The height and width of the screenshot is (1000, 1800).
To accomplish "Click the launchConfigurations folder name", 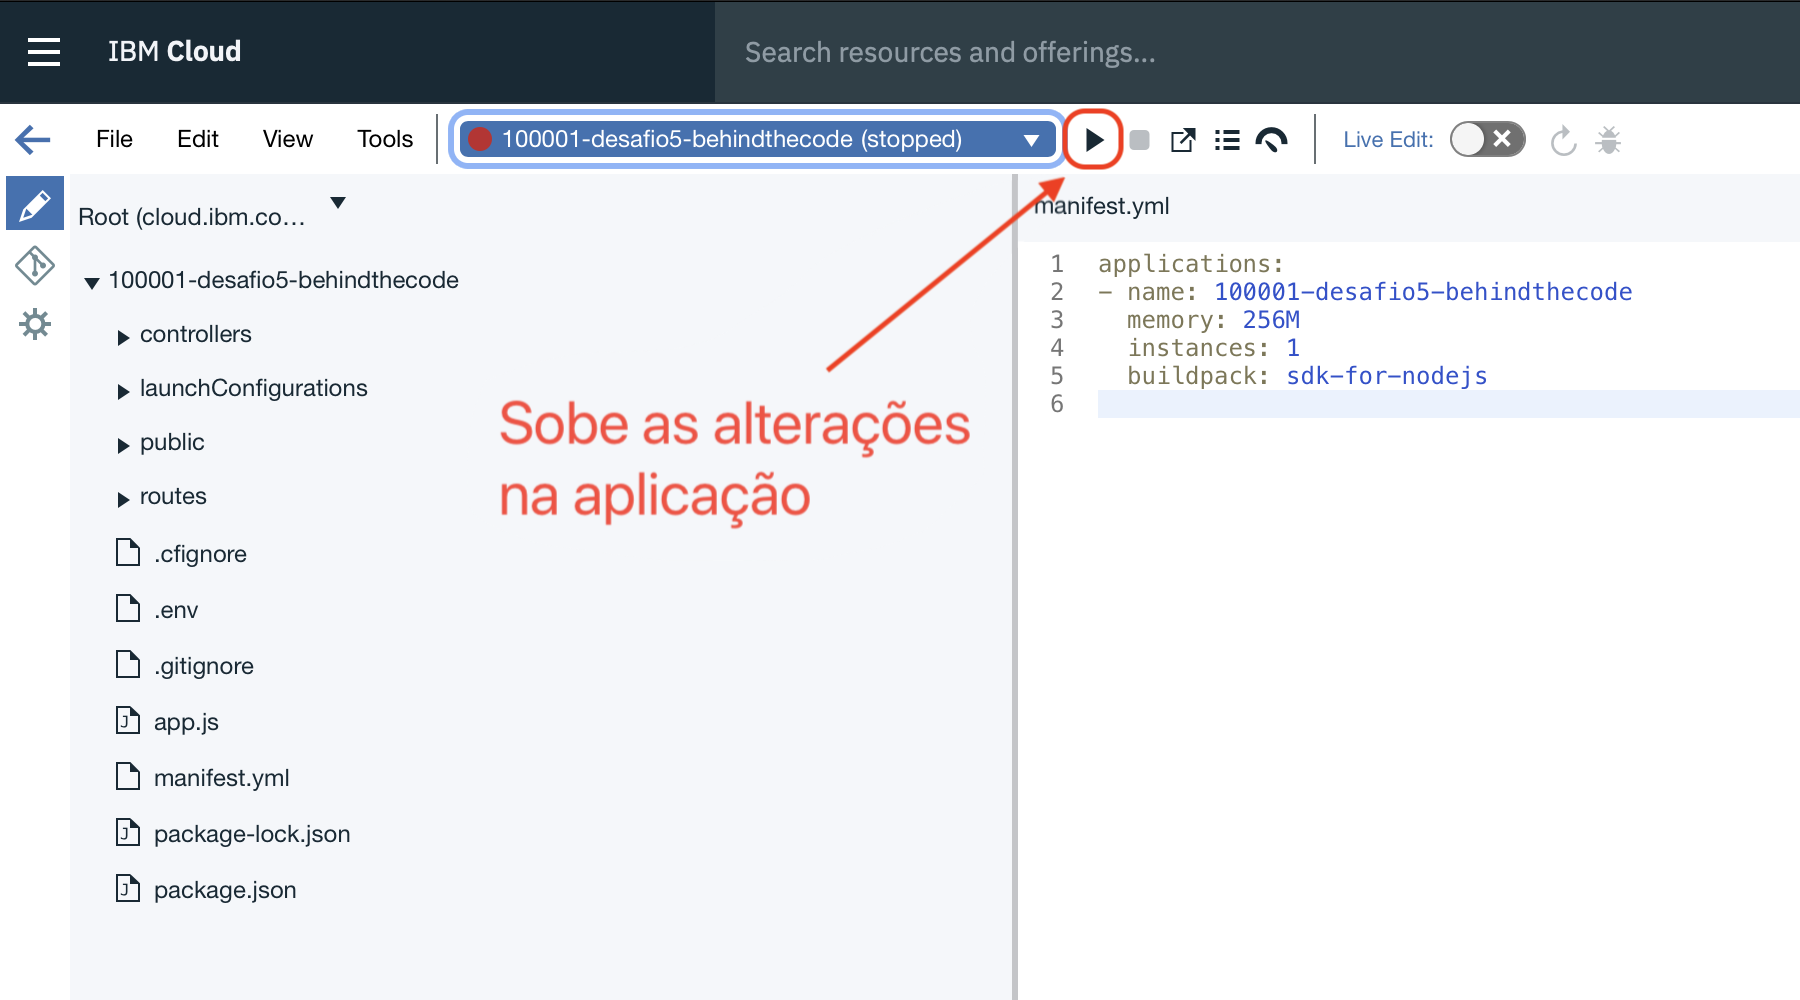I will pyautogui.click(x=254, y=388).
